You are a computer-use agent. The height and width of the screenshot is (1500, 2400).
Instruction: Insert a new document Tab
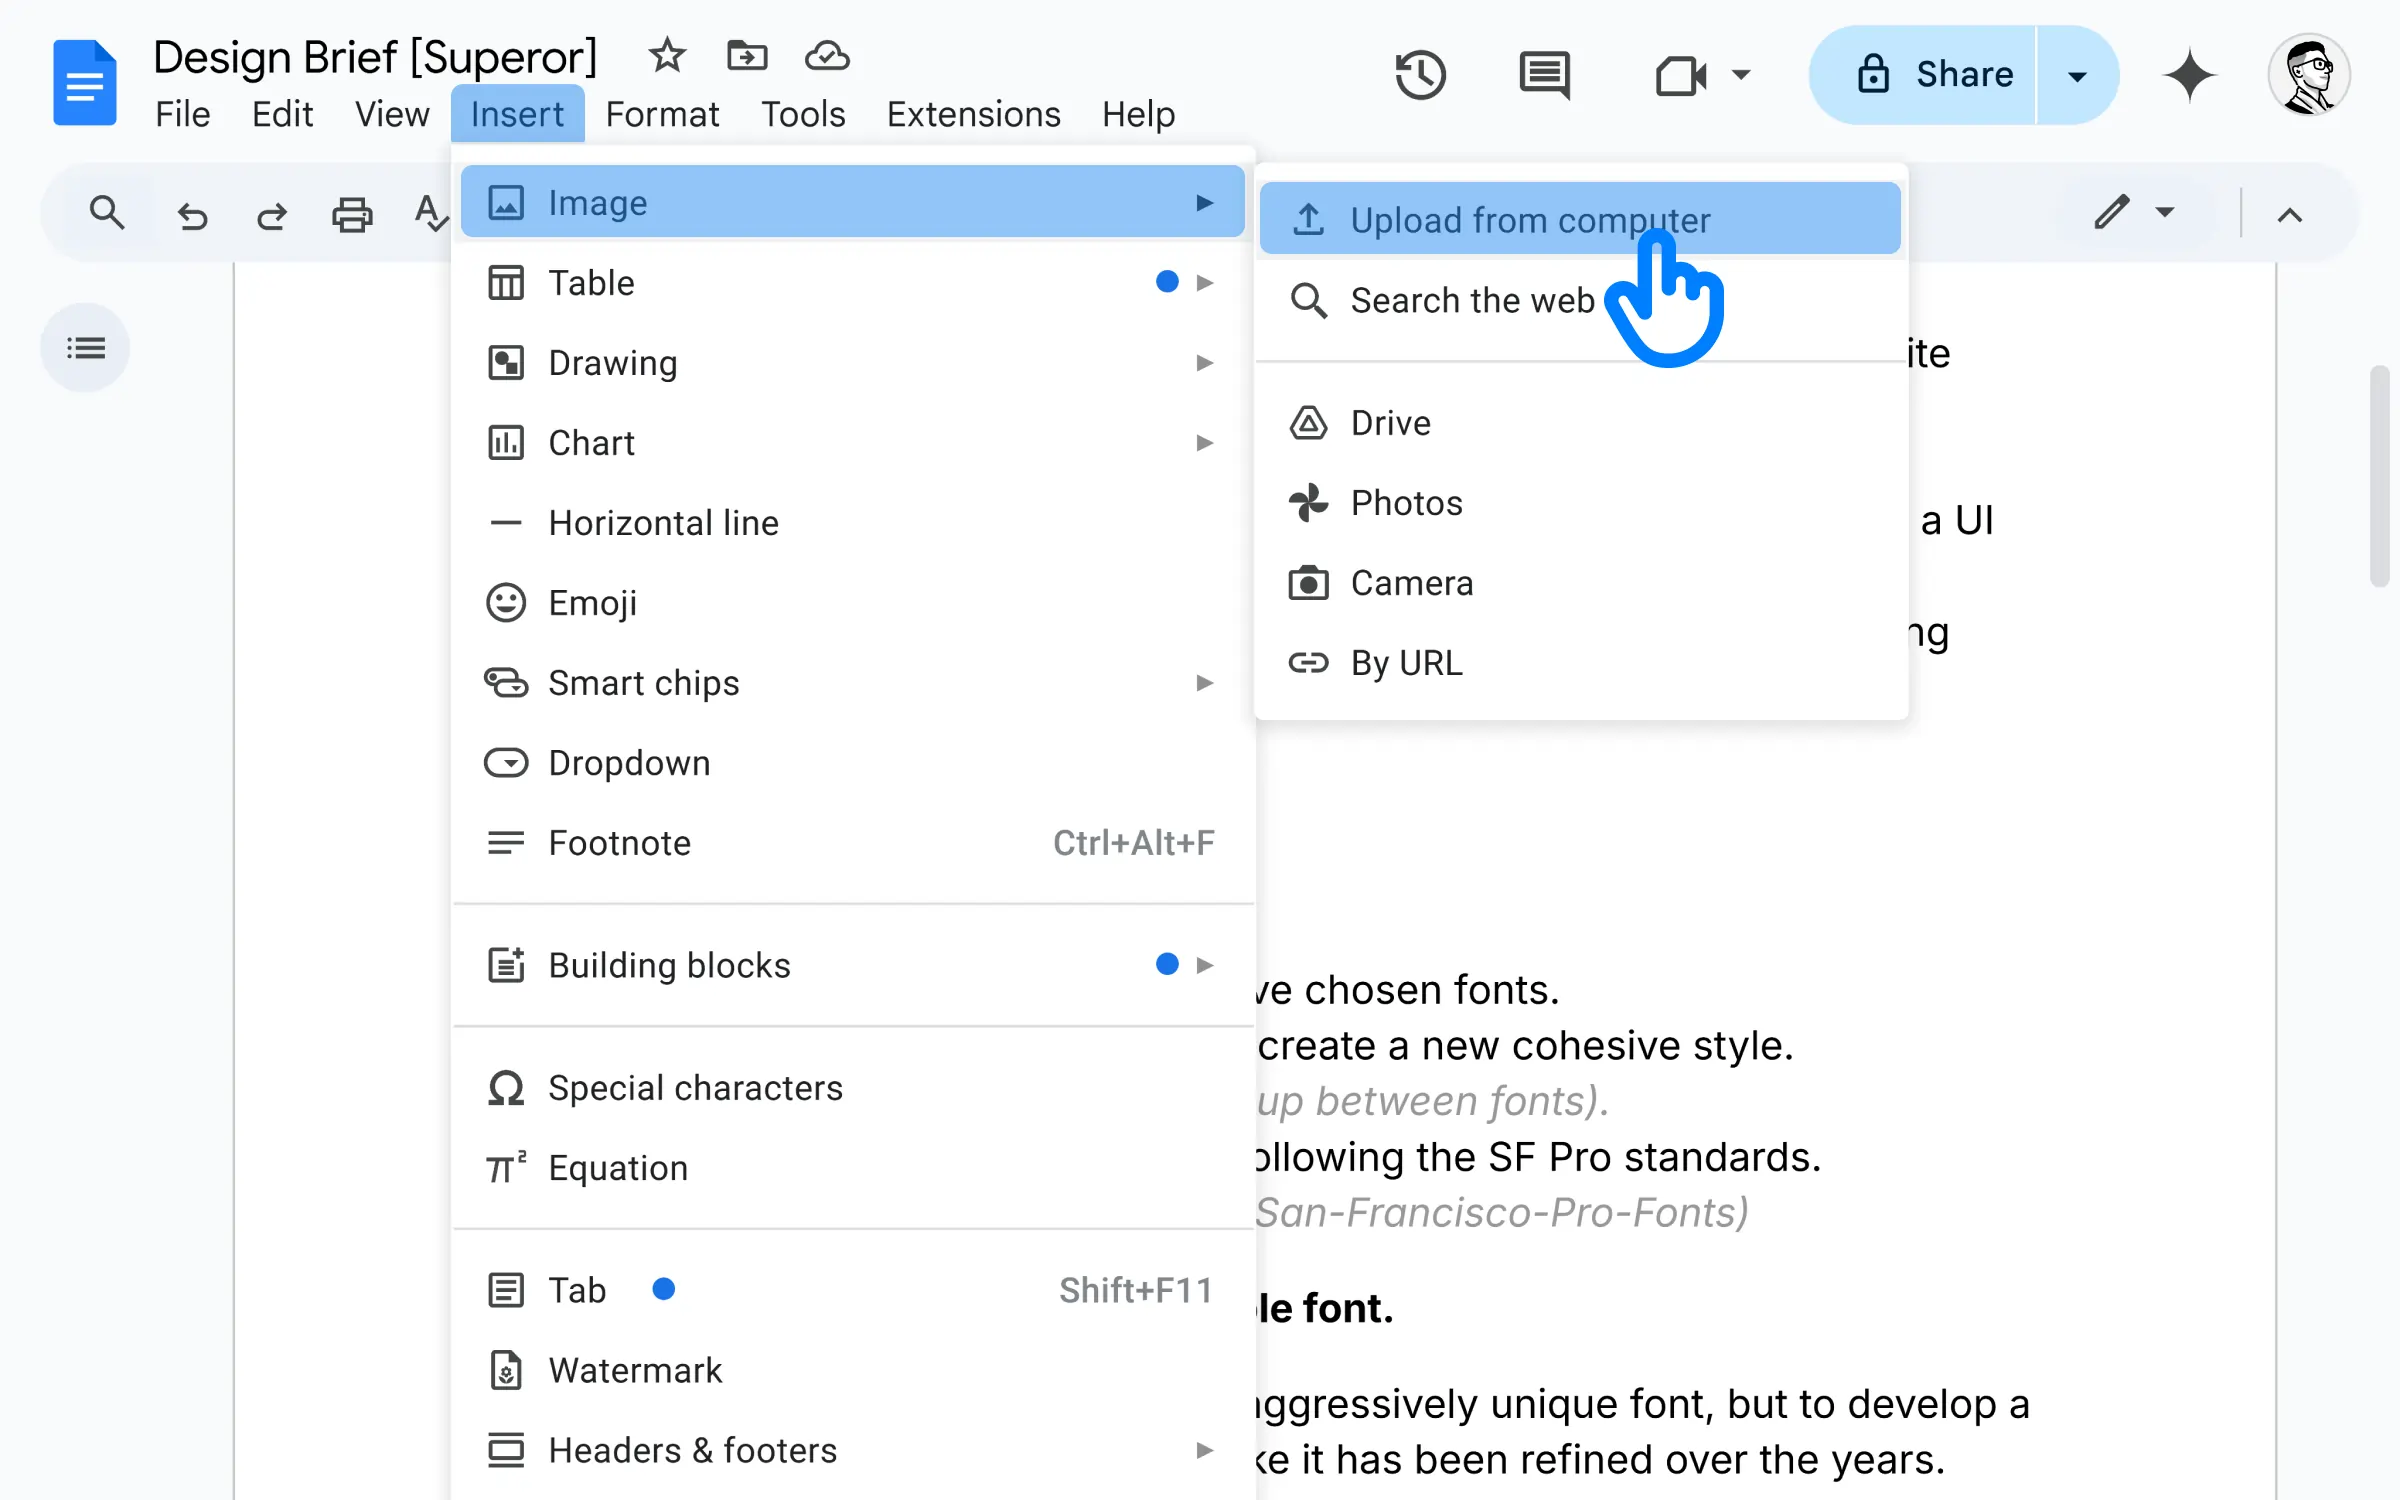coord(853,1290)
